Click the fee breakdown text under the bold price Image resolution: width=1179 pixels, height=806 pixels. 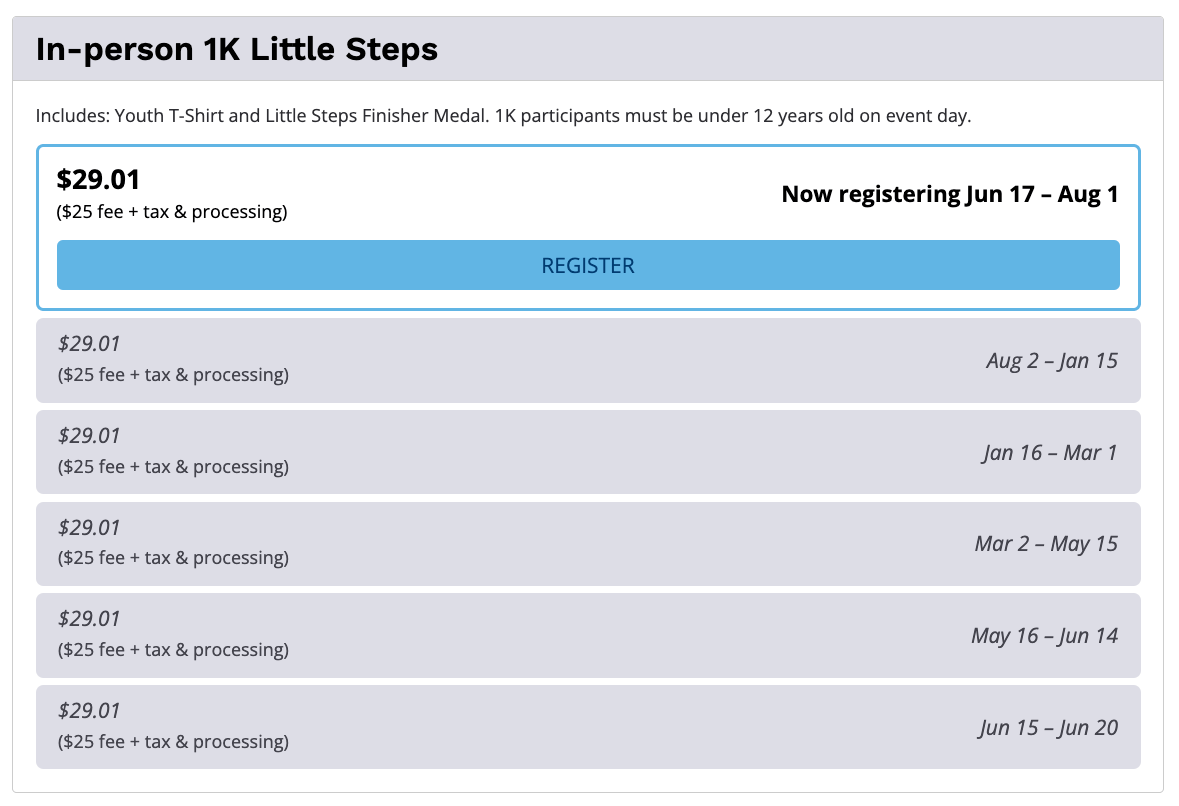172,212
